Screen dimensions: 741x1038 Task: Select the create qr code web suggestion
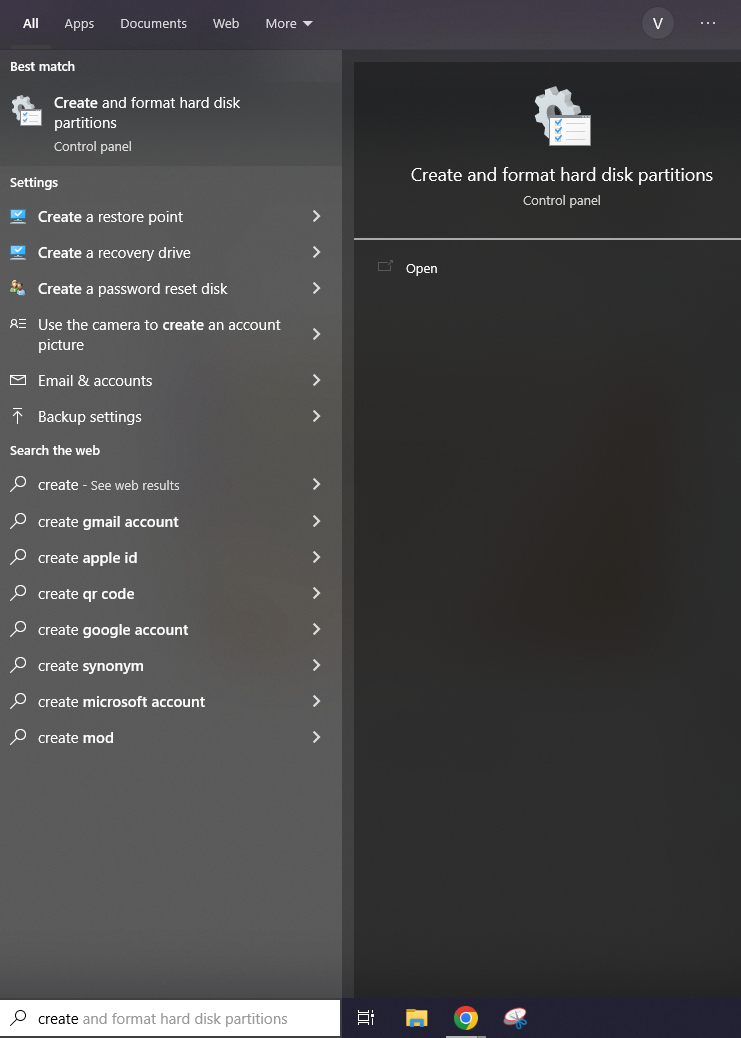tap(171, 594)
